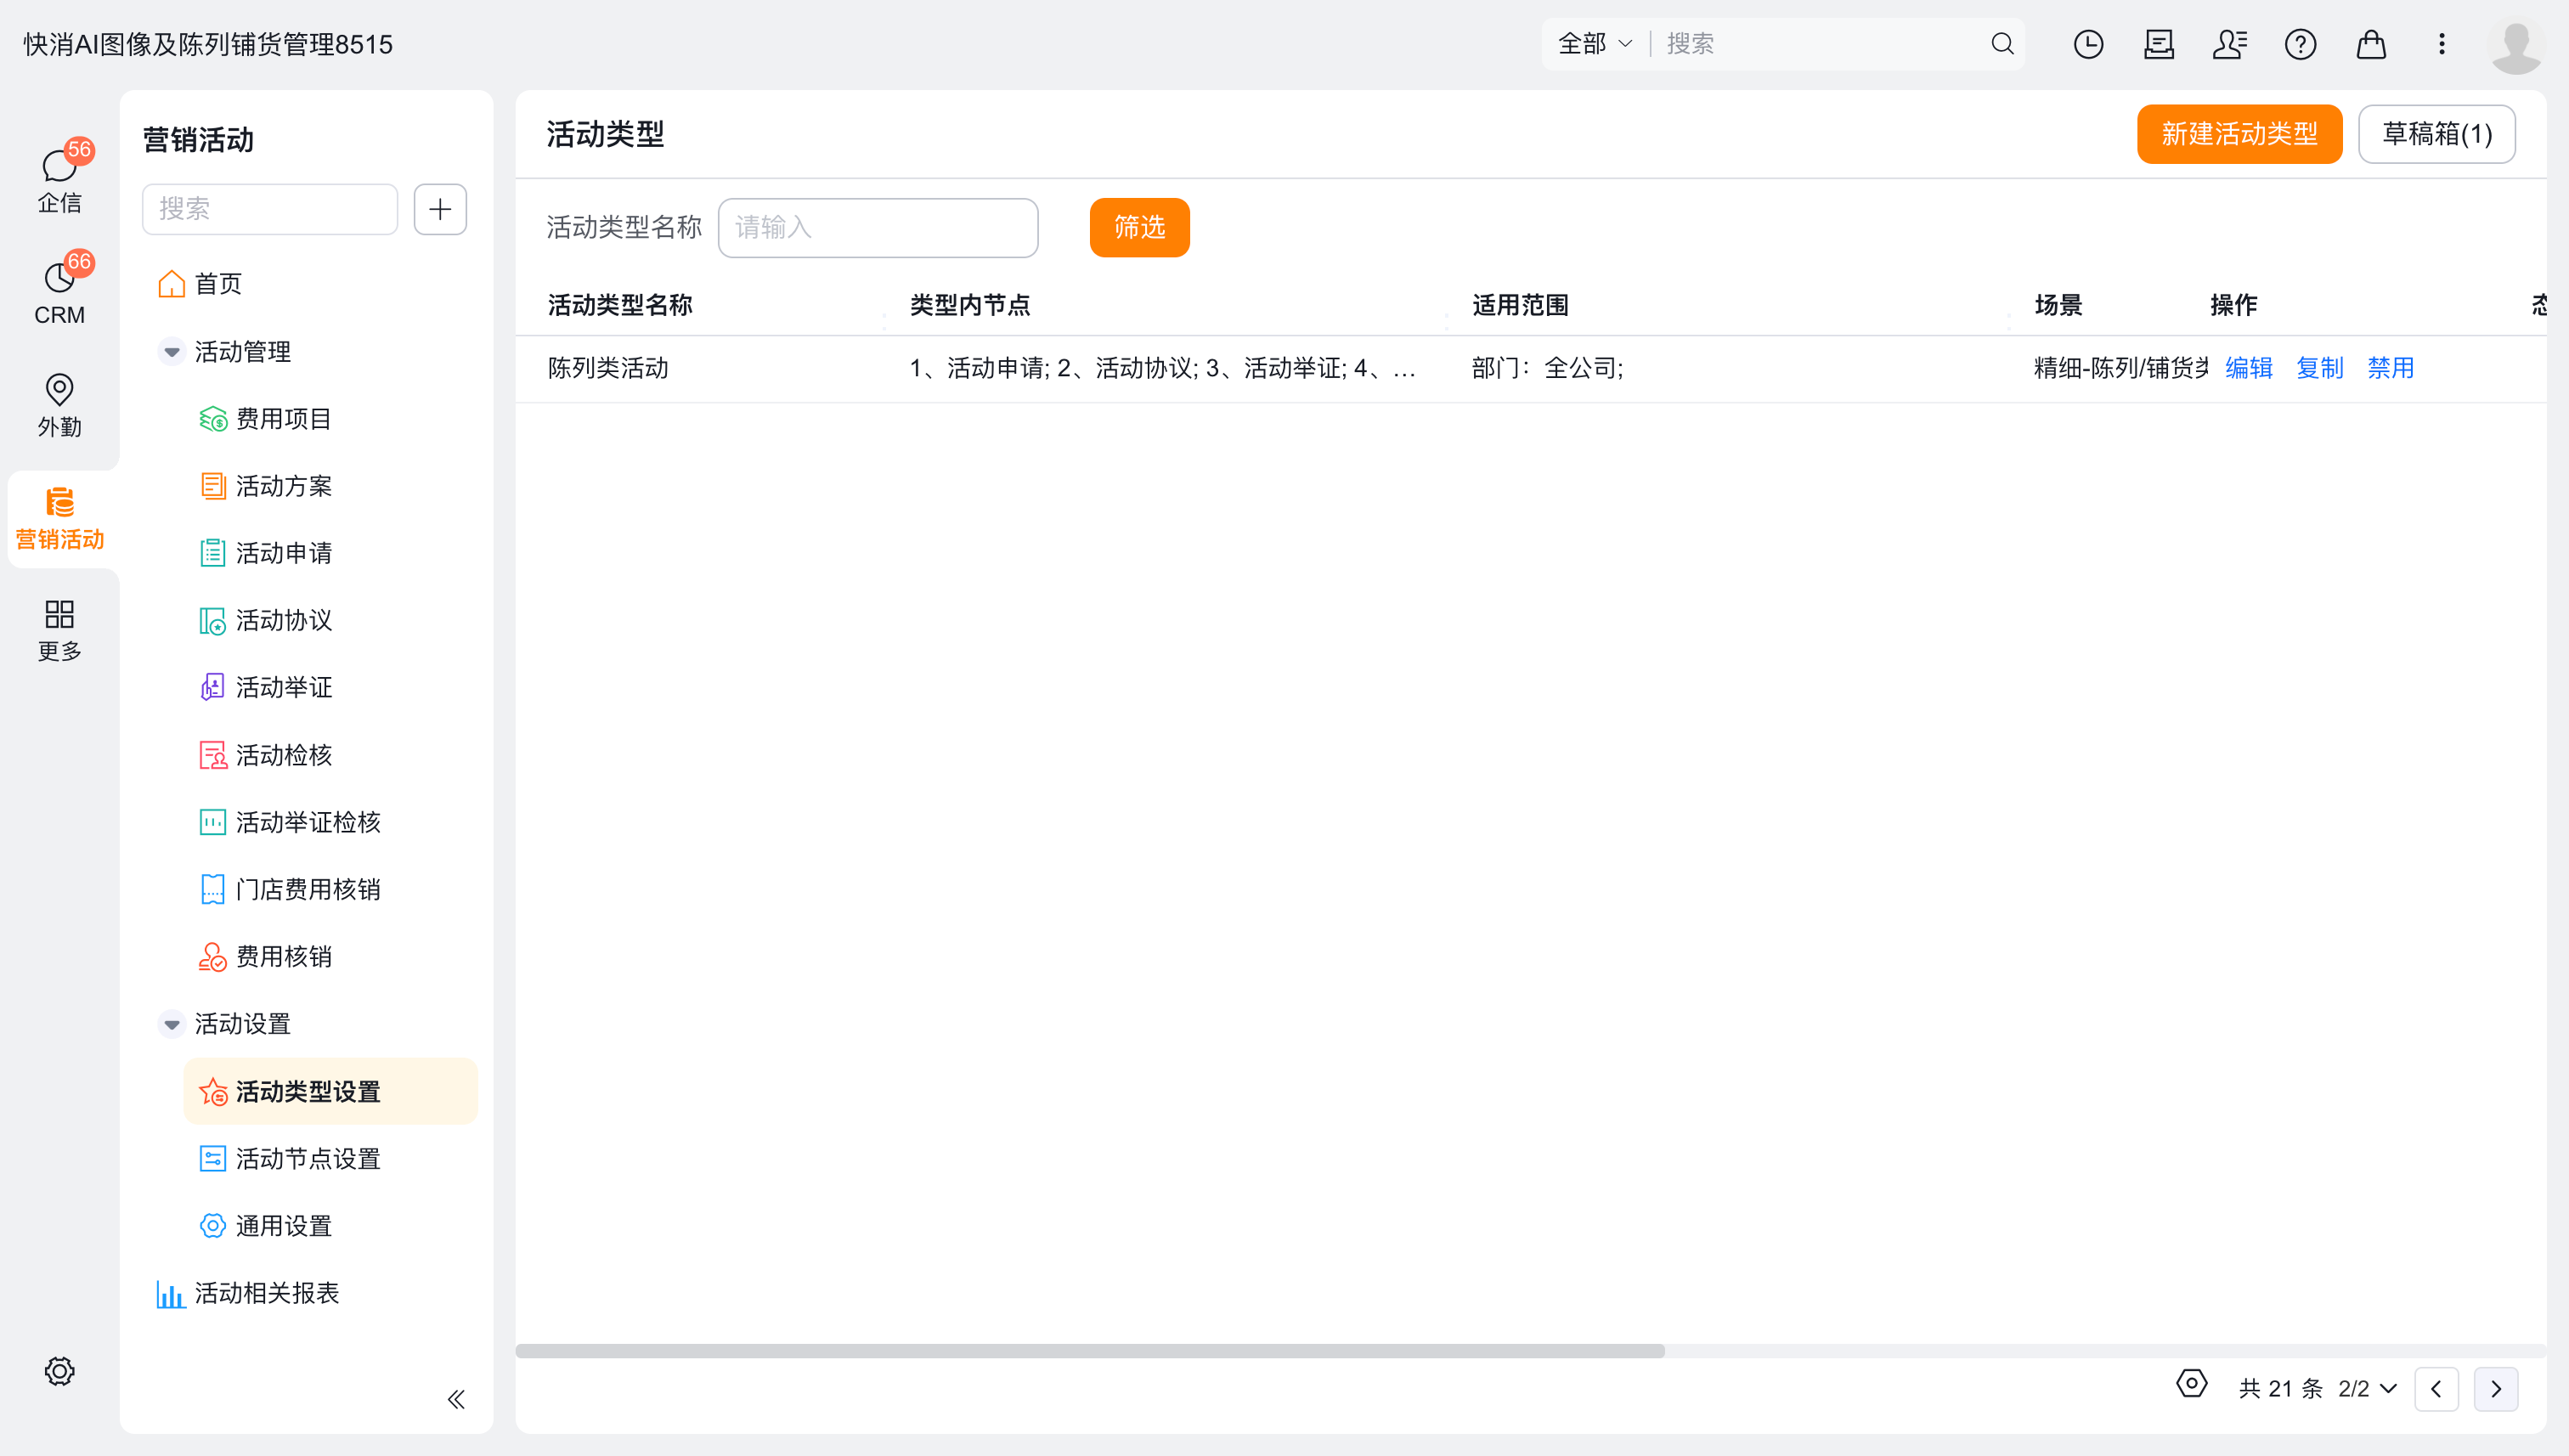Viewport: 2569px width, 1456px height.
Task: Collapse the 活动设置 tree group
Action: (x=172, y=1024)
